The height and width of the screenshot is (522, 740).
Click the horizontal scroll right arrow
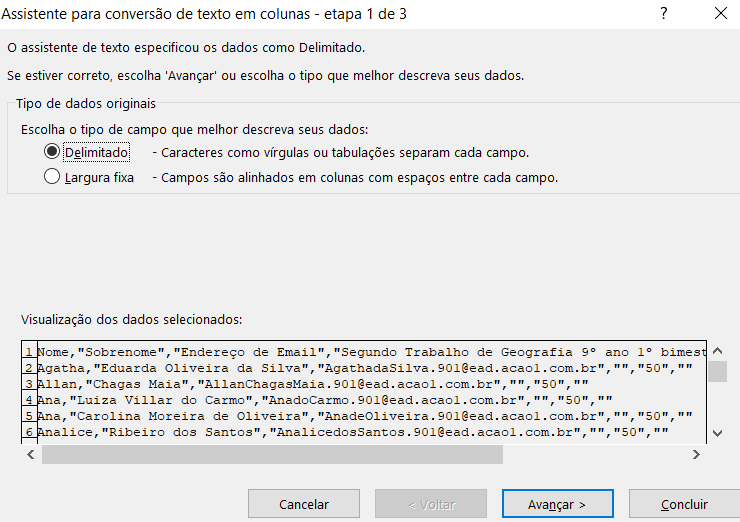pyautogui.click(x=696, y=454)
